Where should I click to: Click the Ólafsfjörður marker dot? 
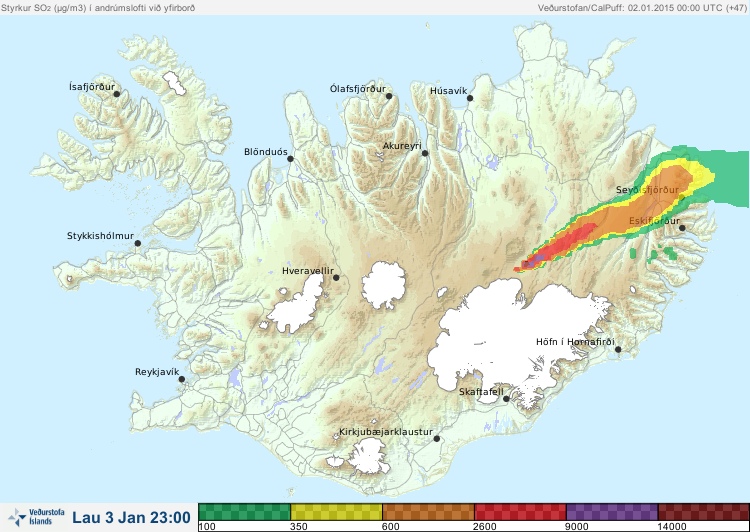(389, 96)
